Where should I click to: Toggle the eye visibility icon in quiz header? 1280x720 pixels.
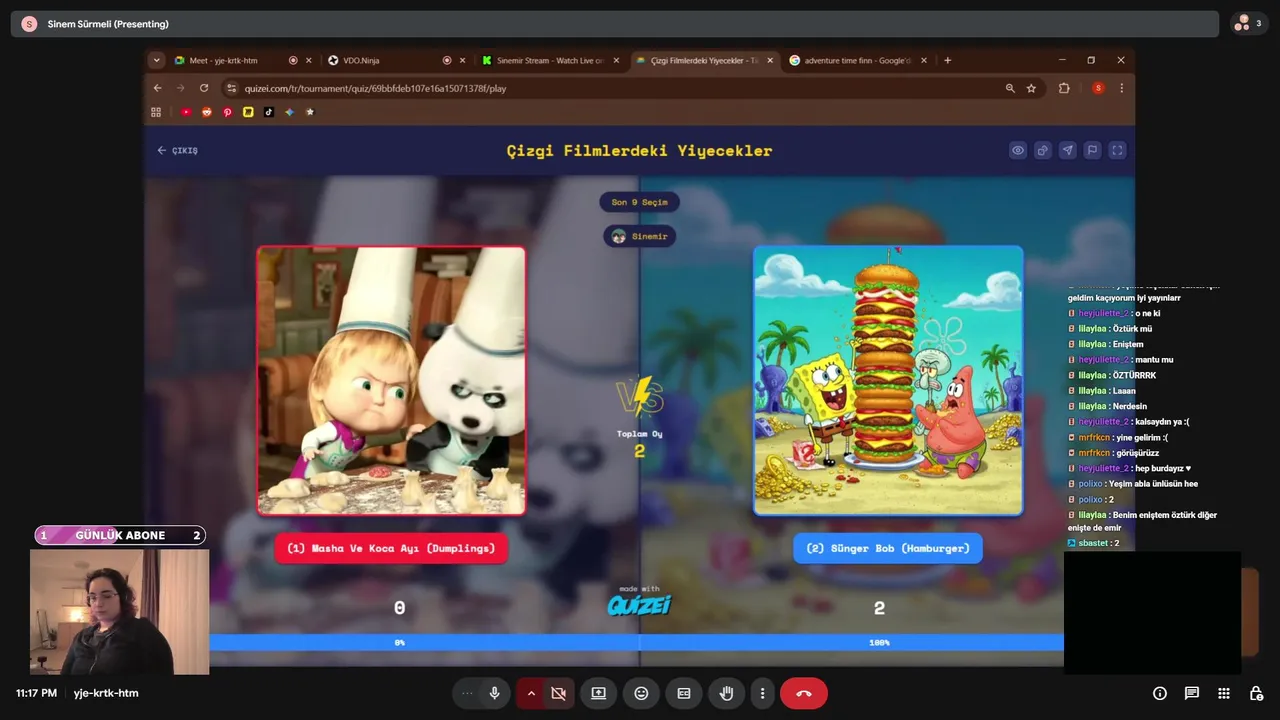(x=1018, y=151)
